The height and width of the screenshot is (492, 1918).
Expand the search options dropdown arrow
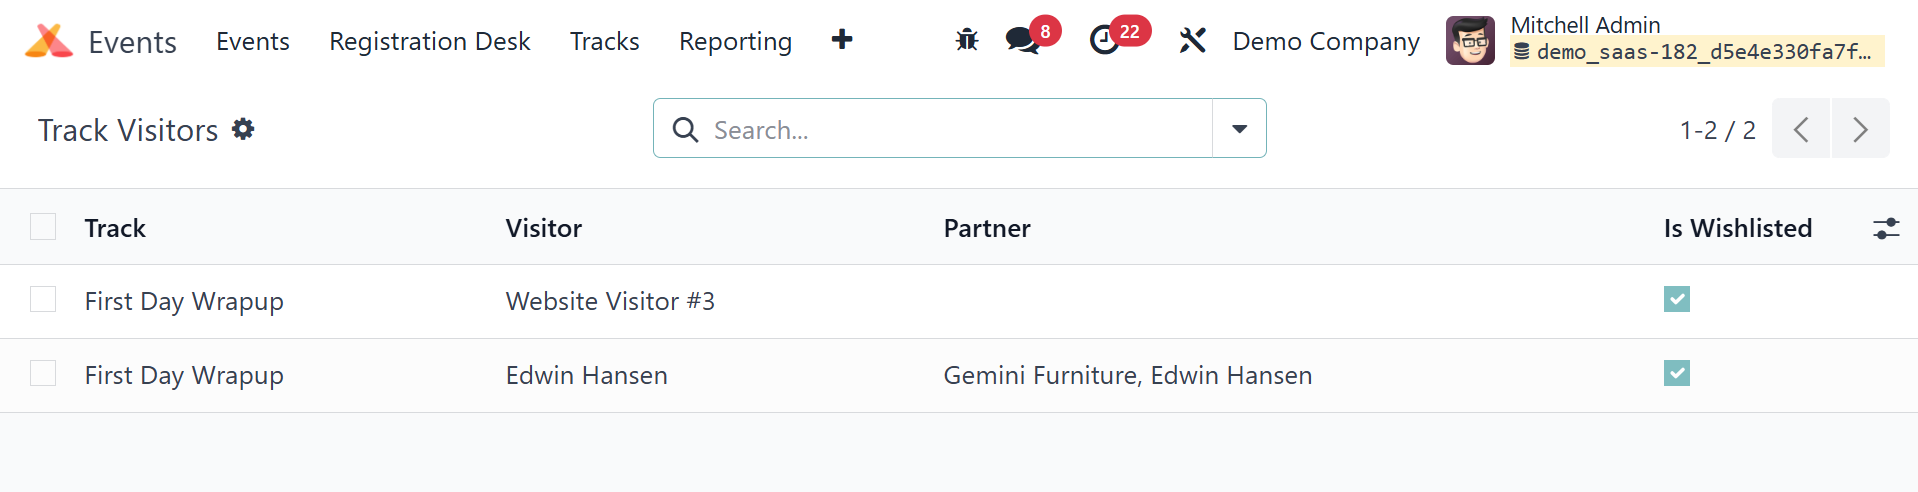tap(1239, 129)
